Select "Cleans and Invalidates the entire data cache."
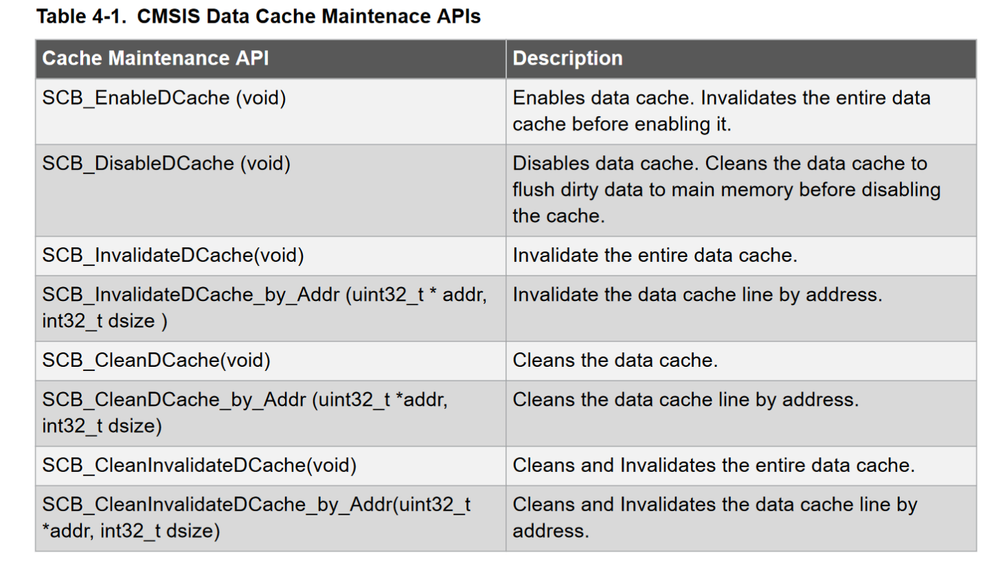The height and width of the screenshot is (562, 998). click(x=713, y=465)
